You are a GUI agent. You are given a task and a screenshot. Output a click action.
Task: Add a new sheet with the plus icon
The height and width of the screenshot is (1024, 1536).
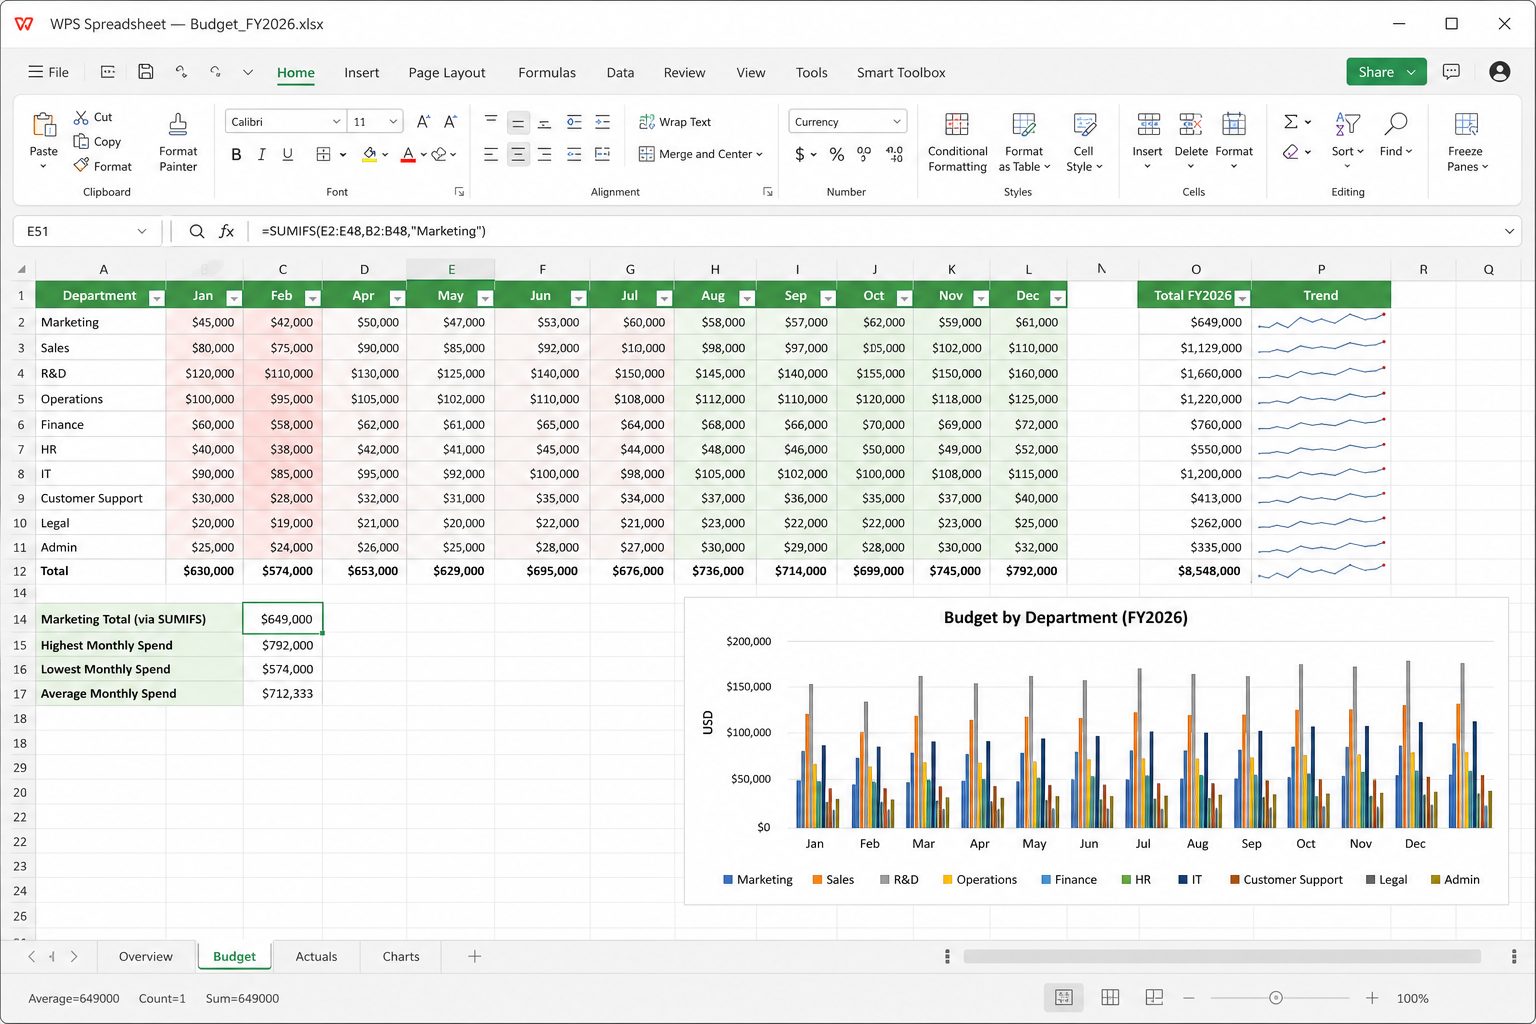click(475, 956)
